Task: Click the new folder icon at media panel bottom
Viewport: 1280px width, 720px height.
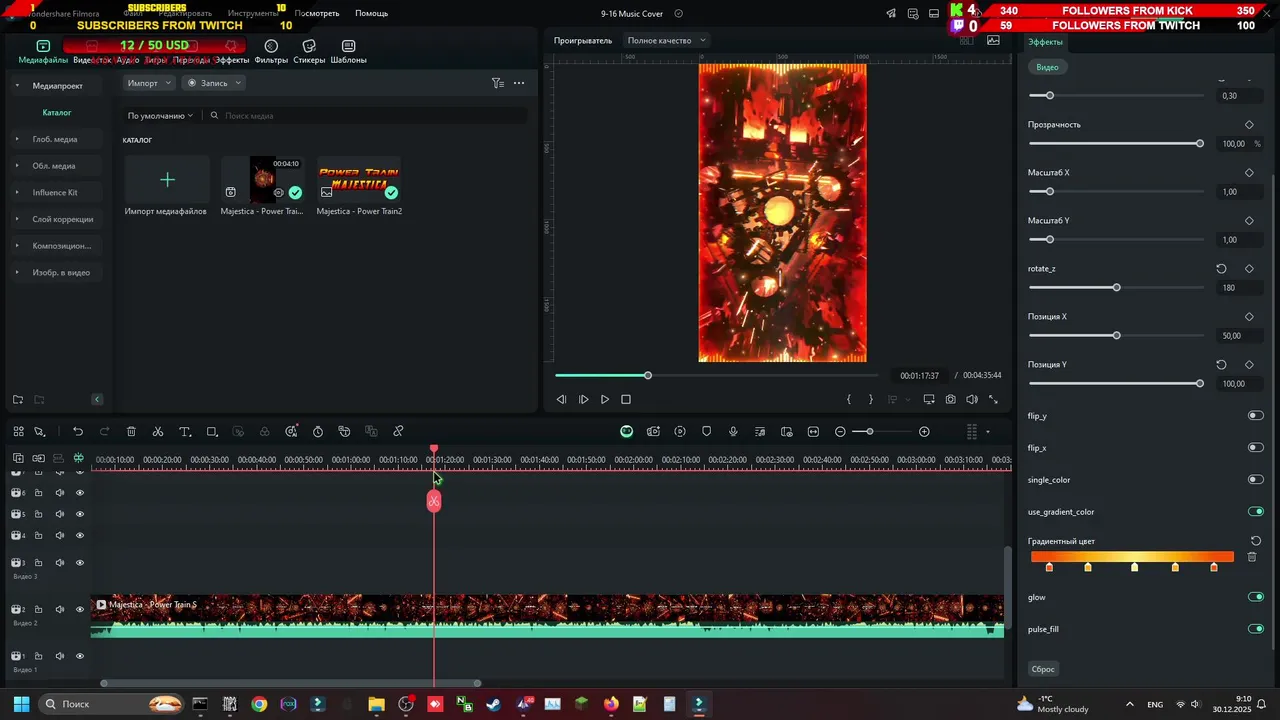Action: click(x=18, y=399)
